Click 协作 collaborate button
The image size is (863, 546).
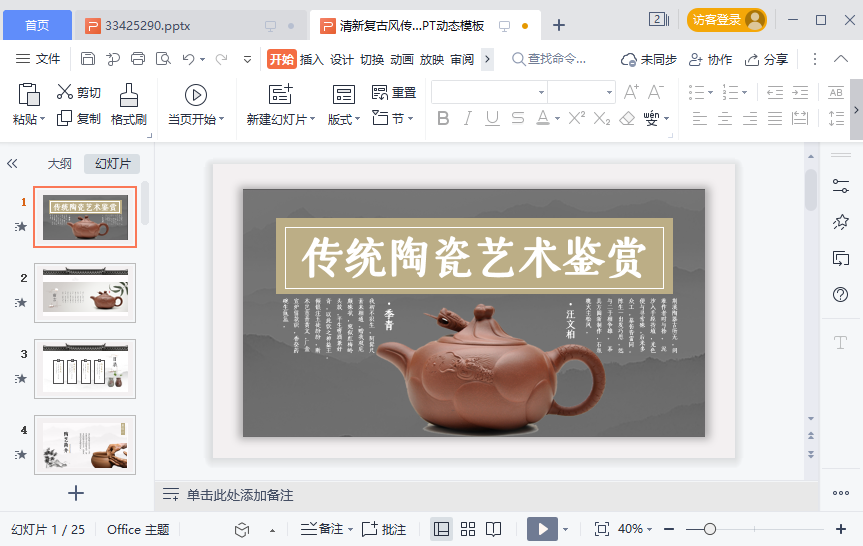click(x=711, y=59)
